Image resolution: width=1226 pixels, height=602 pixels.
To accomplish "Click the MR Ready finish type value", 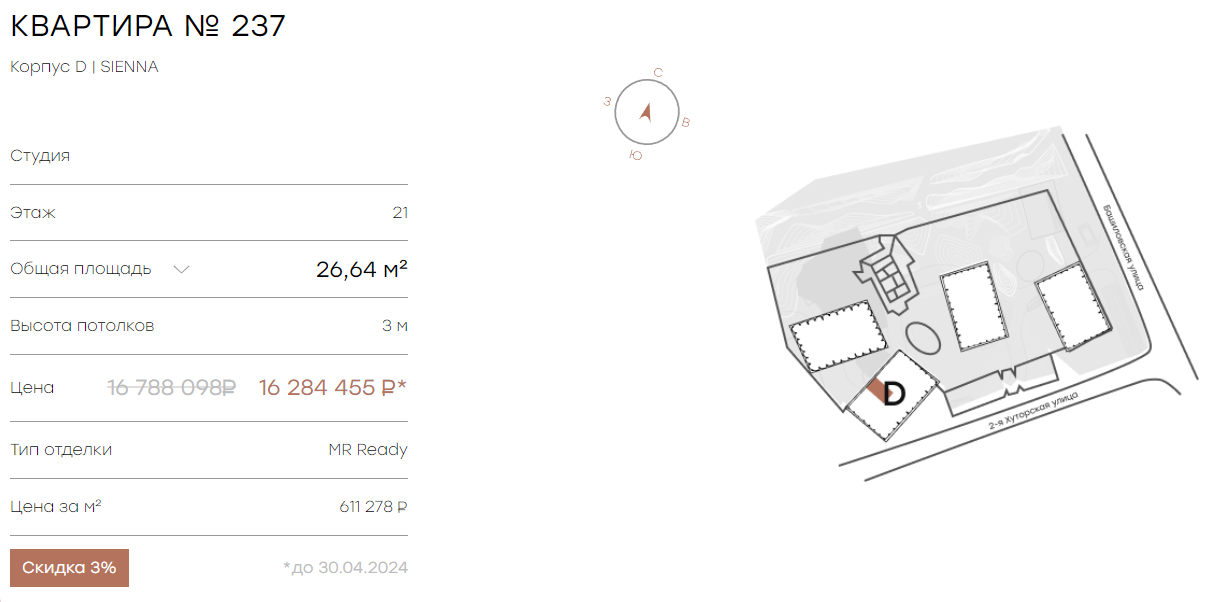I will [x=368, y=450].
